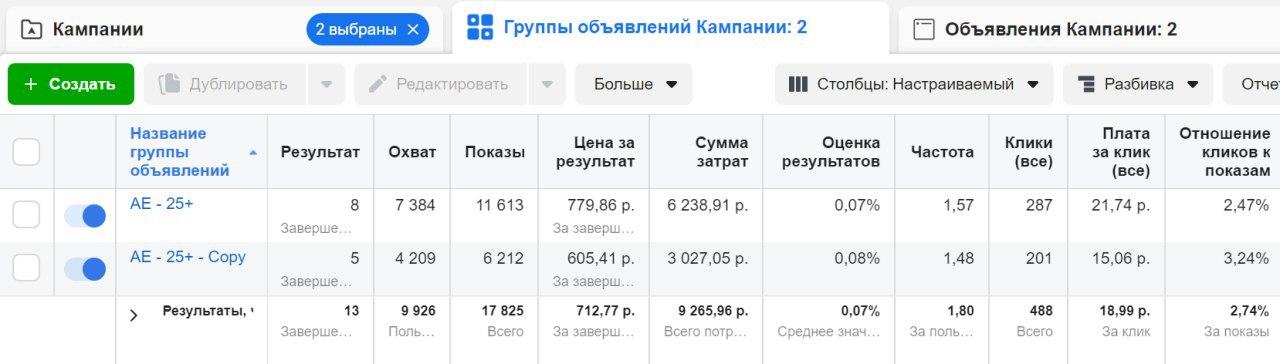The width and height of the screenshot is (1280, 364).
Task: Click the Campaigns folder icon
Action: [31, 29]
